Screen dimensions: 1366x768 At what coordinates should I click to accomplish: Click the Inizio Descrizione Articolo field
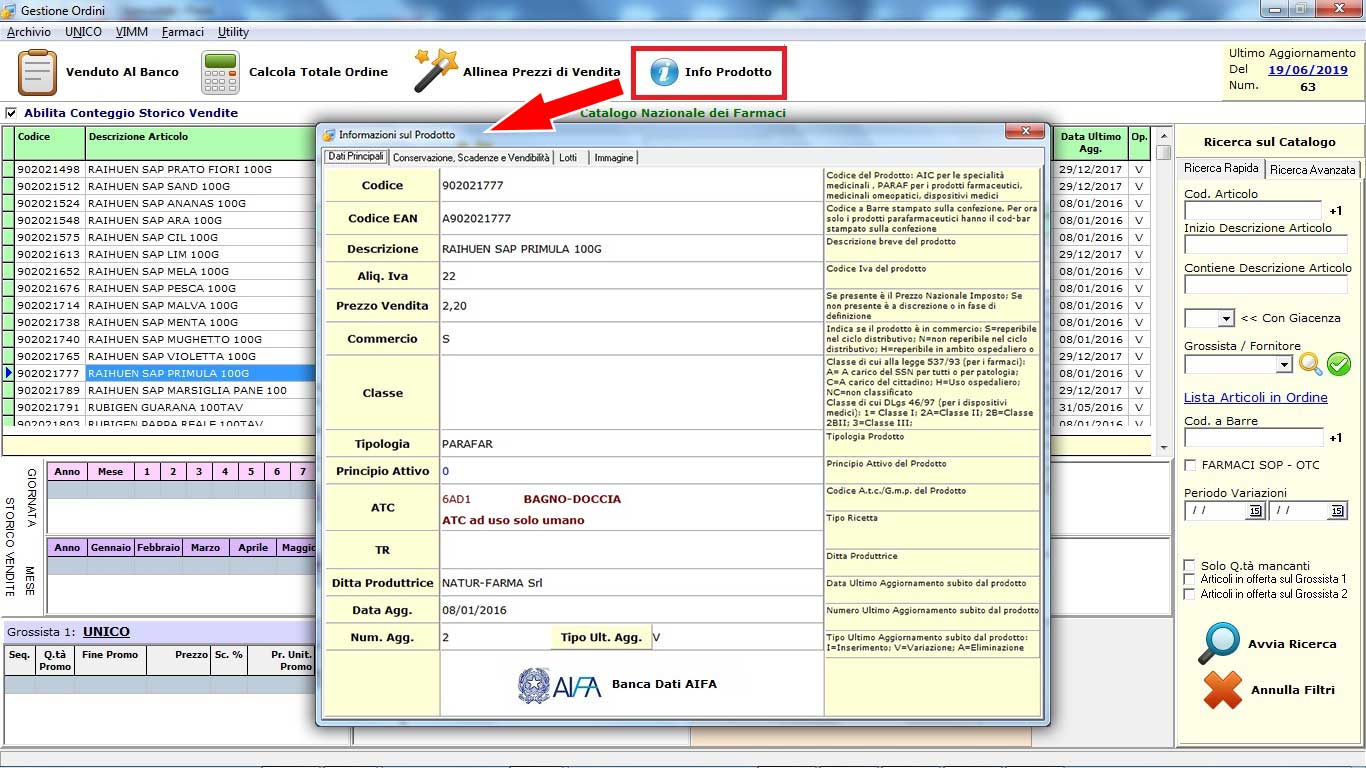[x=1266, y=245]
